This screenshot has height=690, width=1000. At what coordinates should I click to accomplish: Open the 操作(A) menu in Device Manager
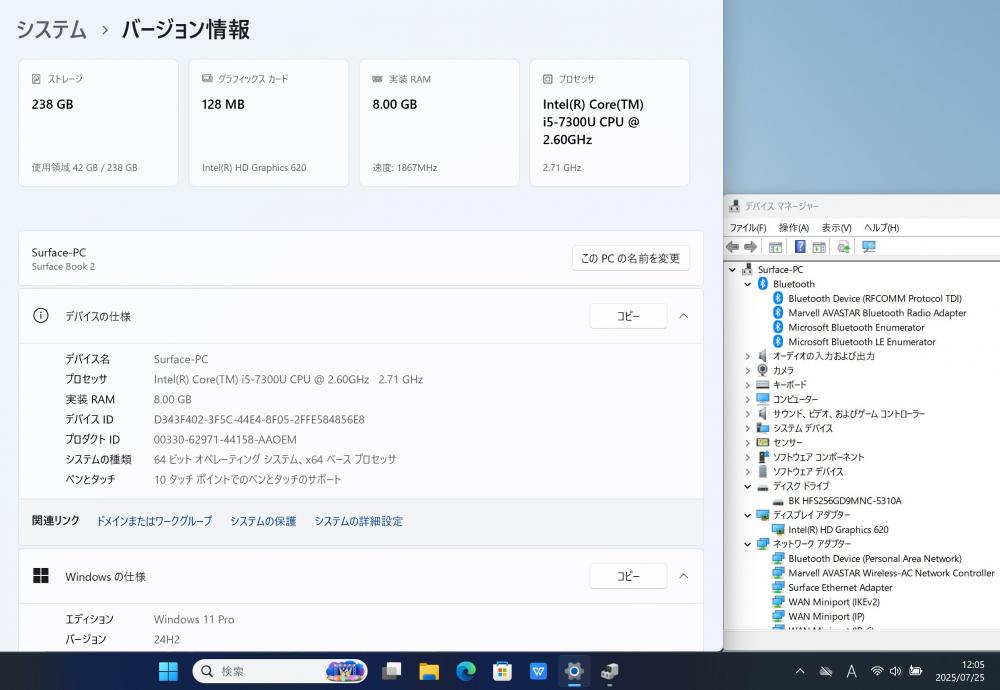click(793, 228)
